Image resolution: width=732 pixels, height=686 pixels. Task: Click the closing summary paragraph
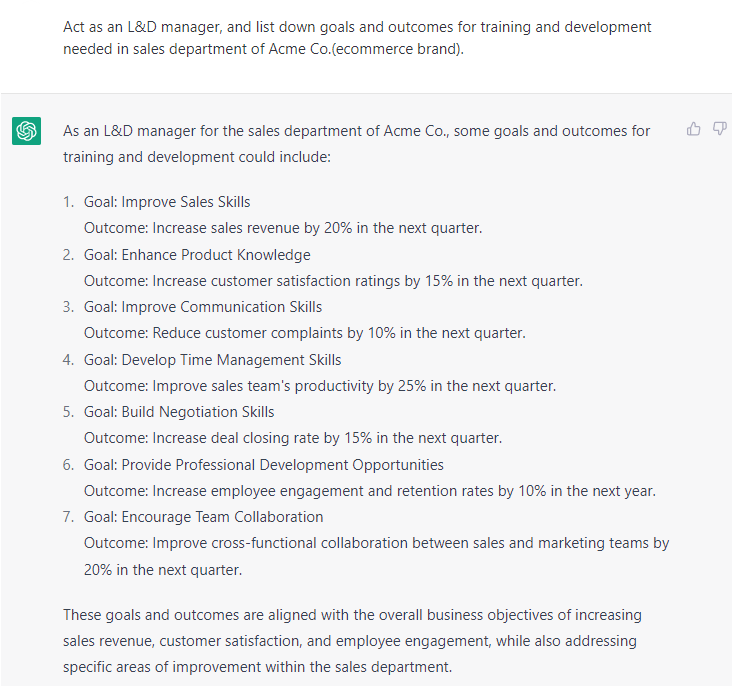(x=352, y=641)
